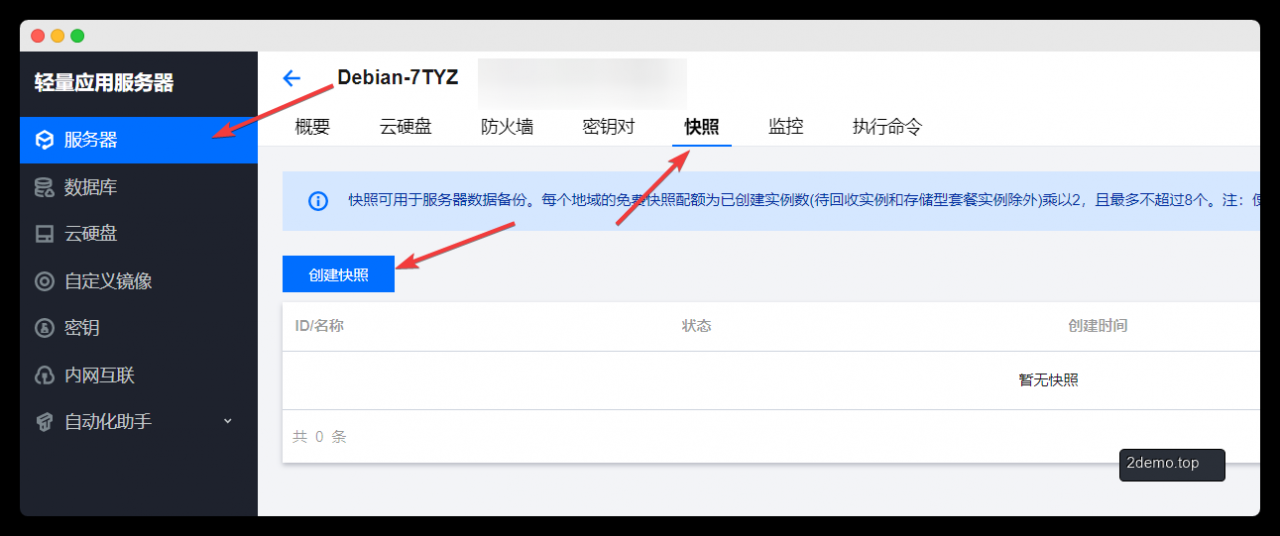The width and height of the screenshot is (1280, 536).
Task: Click the custom image icon in sidebar
Action: coord(44,281)
